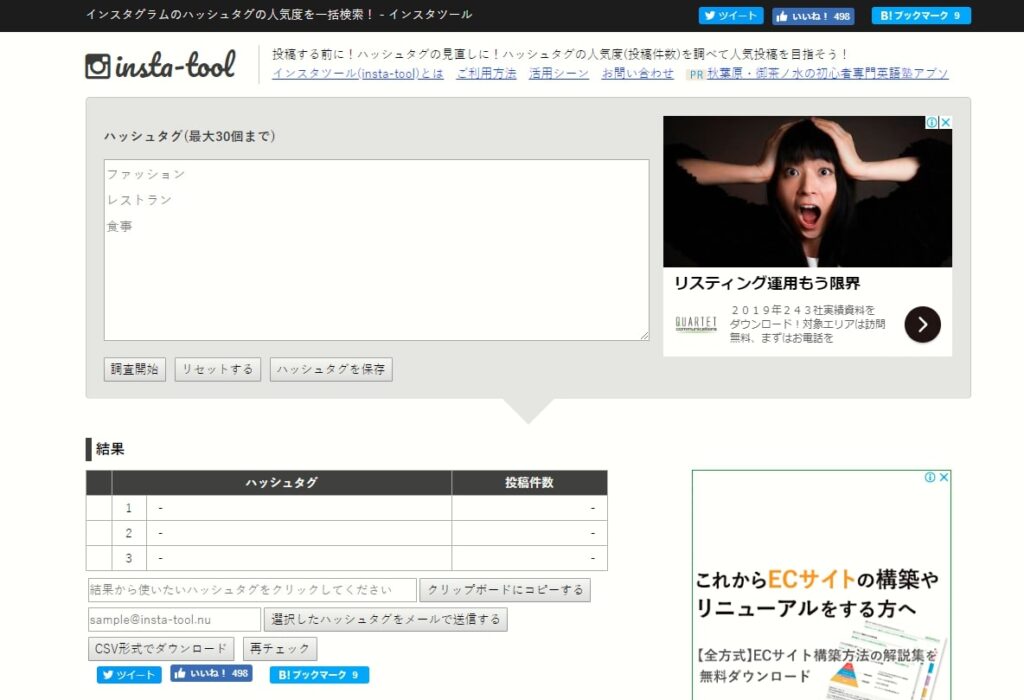This screenshot has height=700, width=1024.
Task: Click the top bar B! Bookmark button
Action: pyautogui.click(x=921, y=16)
